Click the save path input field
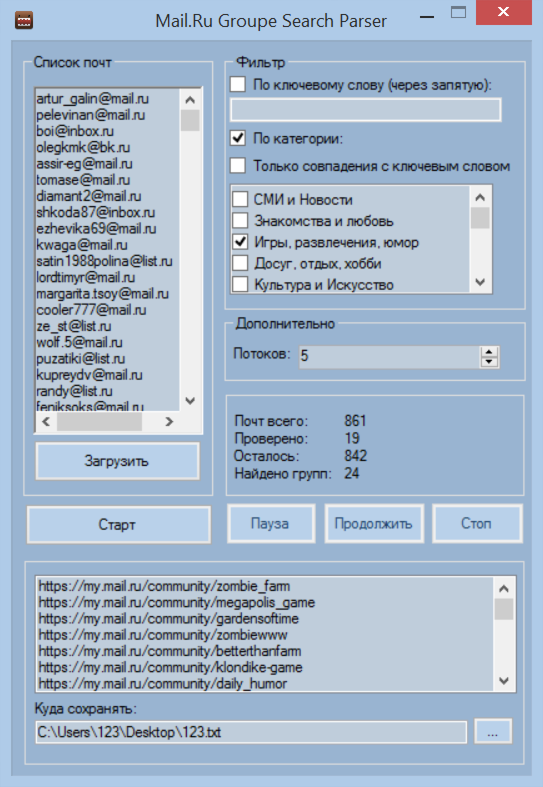The image size is (543, 787). [x=251, y=732]
